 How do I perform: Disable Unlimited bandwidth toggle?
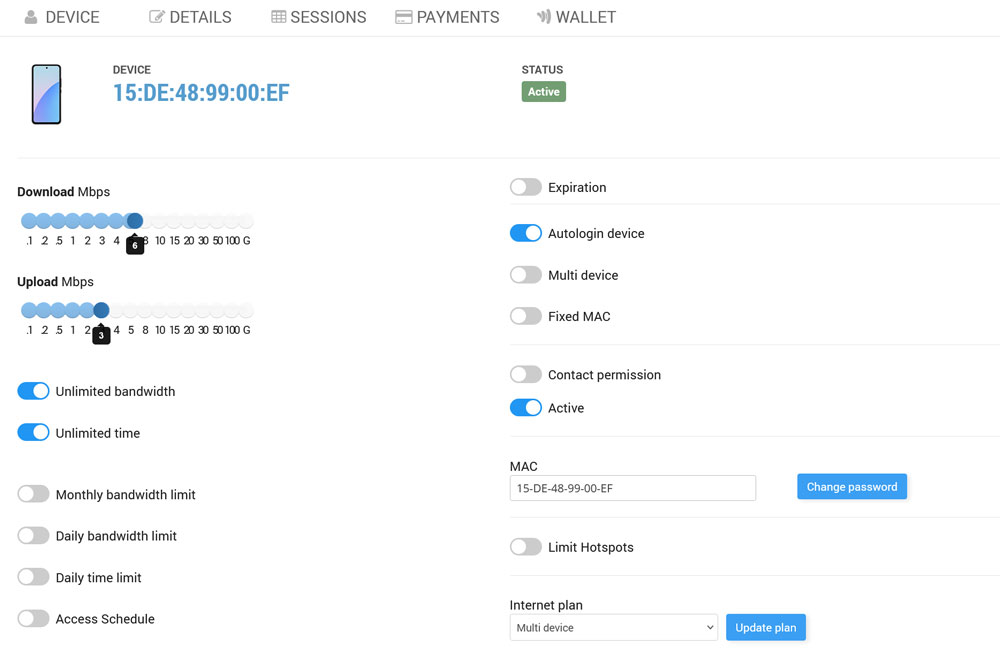tap(33, 391)
